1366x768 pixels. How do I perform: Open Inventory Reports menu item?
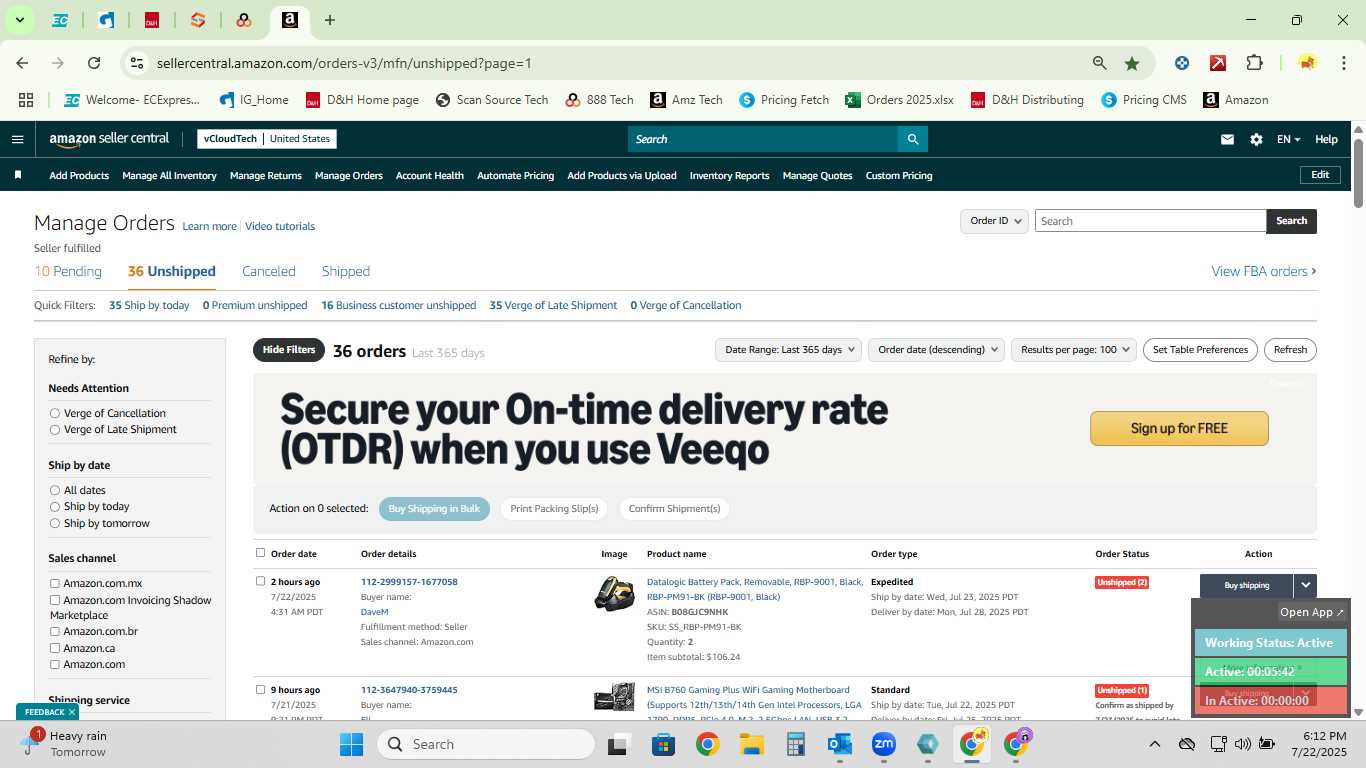[730, 175]
